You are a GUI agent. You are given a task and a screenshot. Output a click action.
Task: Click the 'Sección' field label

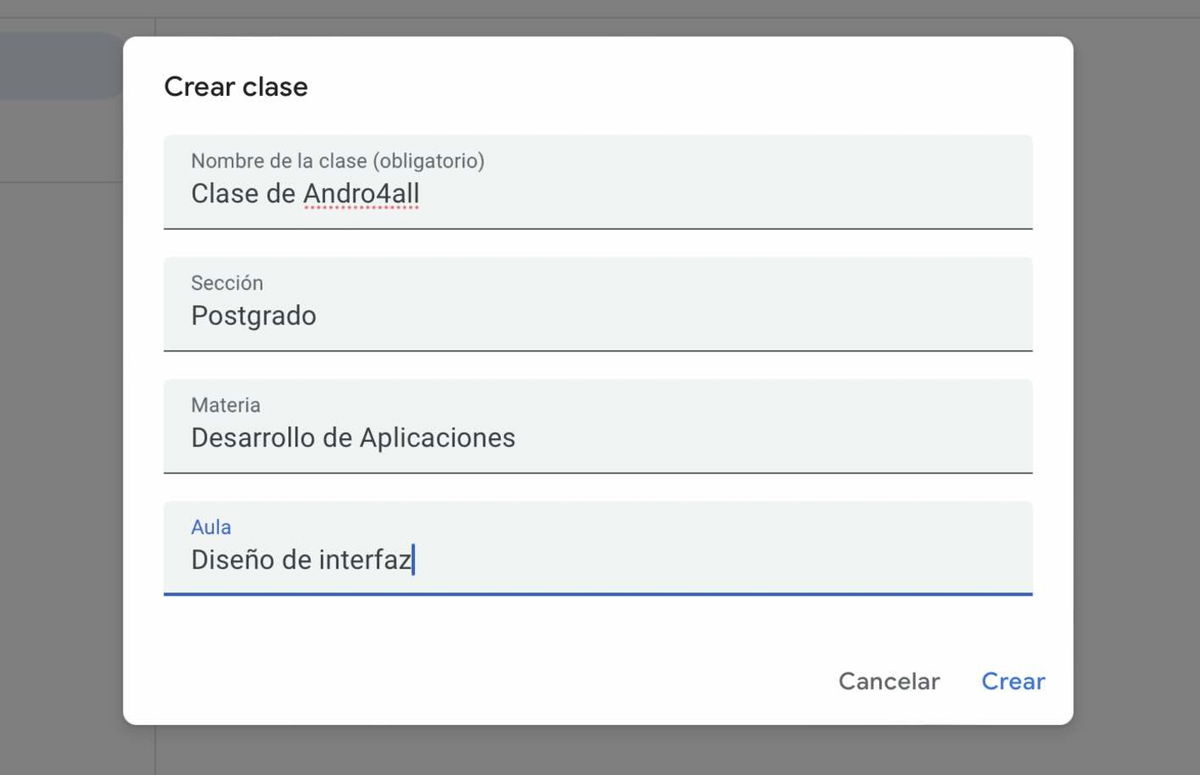click(228, 283)
